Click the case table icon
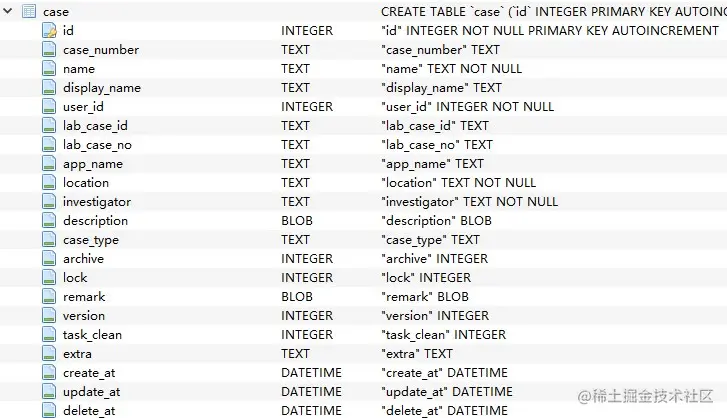 [x=28, y=11]
